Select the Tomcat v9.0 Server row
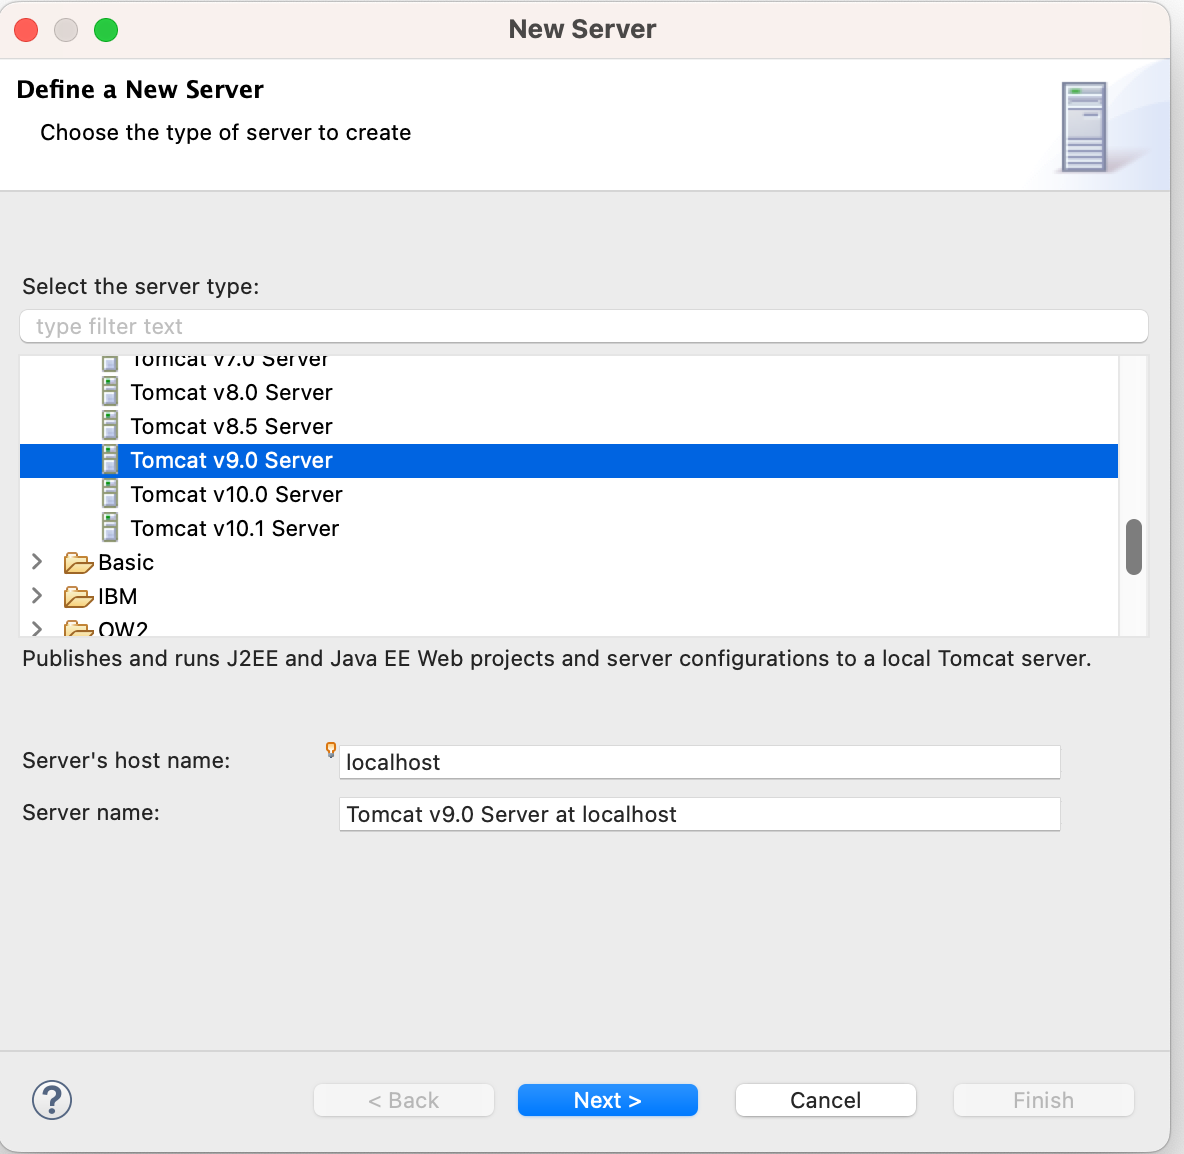The width and height of the screenshot is (1184, 1154). tap(569, 461)
